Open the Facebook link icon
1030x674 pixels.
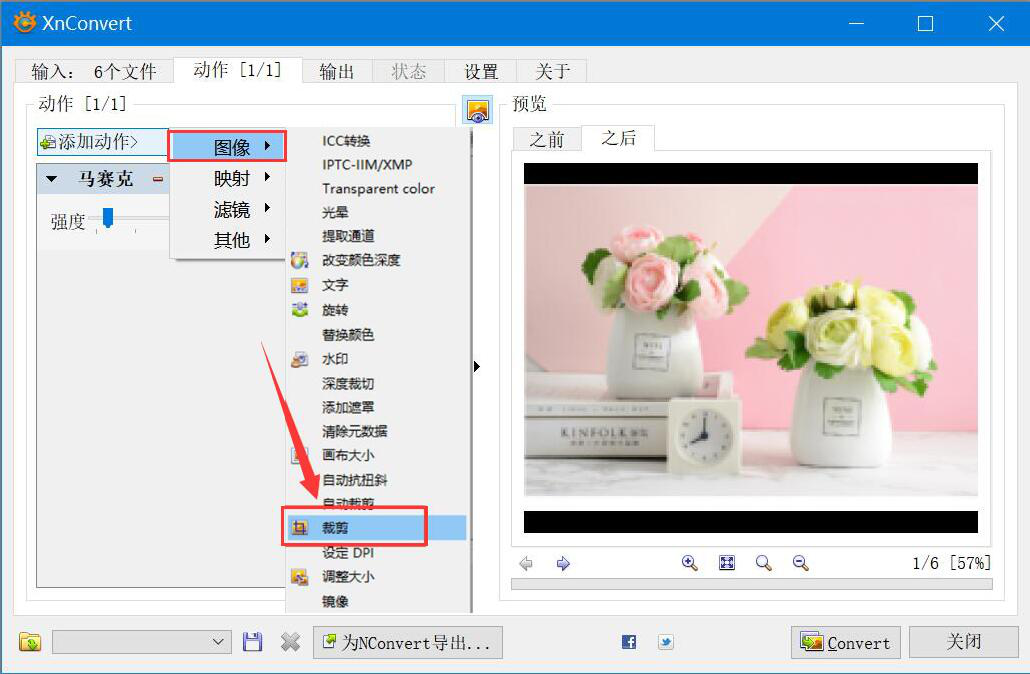pyautogui.click(x=629, y=642)
